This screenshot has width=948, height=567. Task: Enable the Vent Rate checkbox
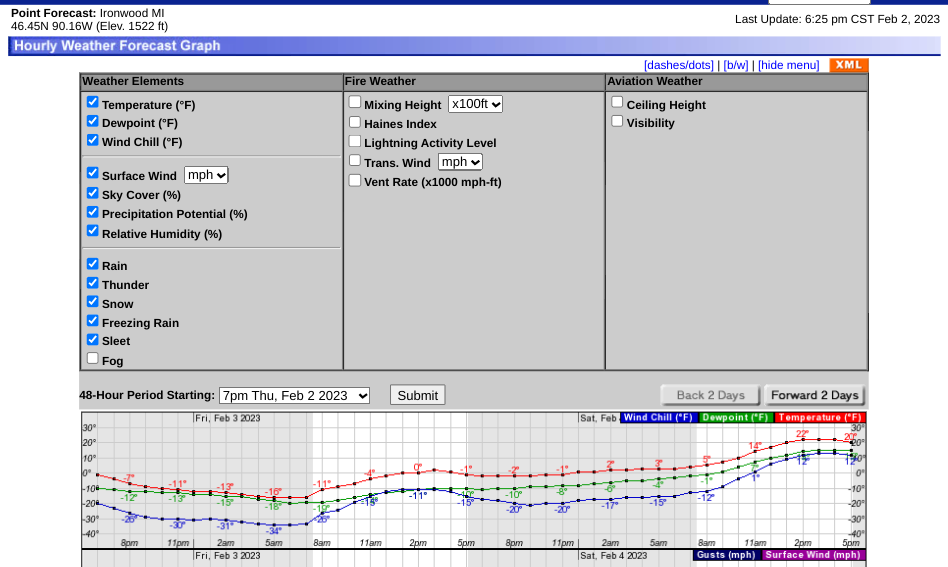tap(355, 180)
